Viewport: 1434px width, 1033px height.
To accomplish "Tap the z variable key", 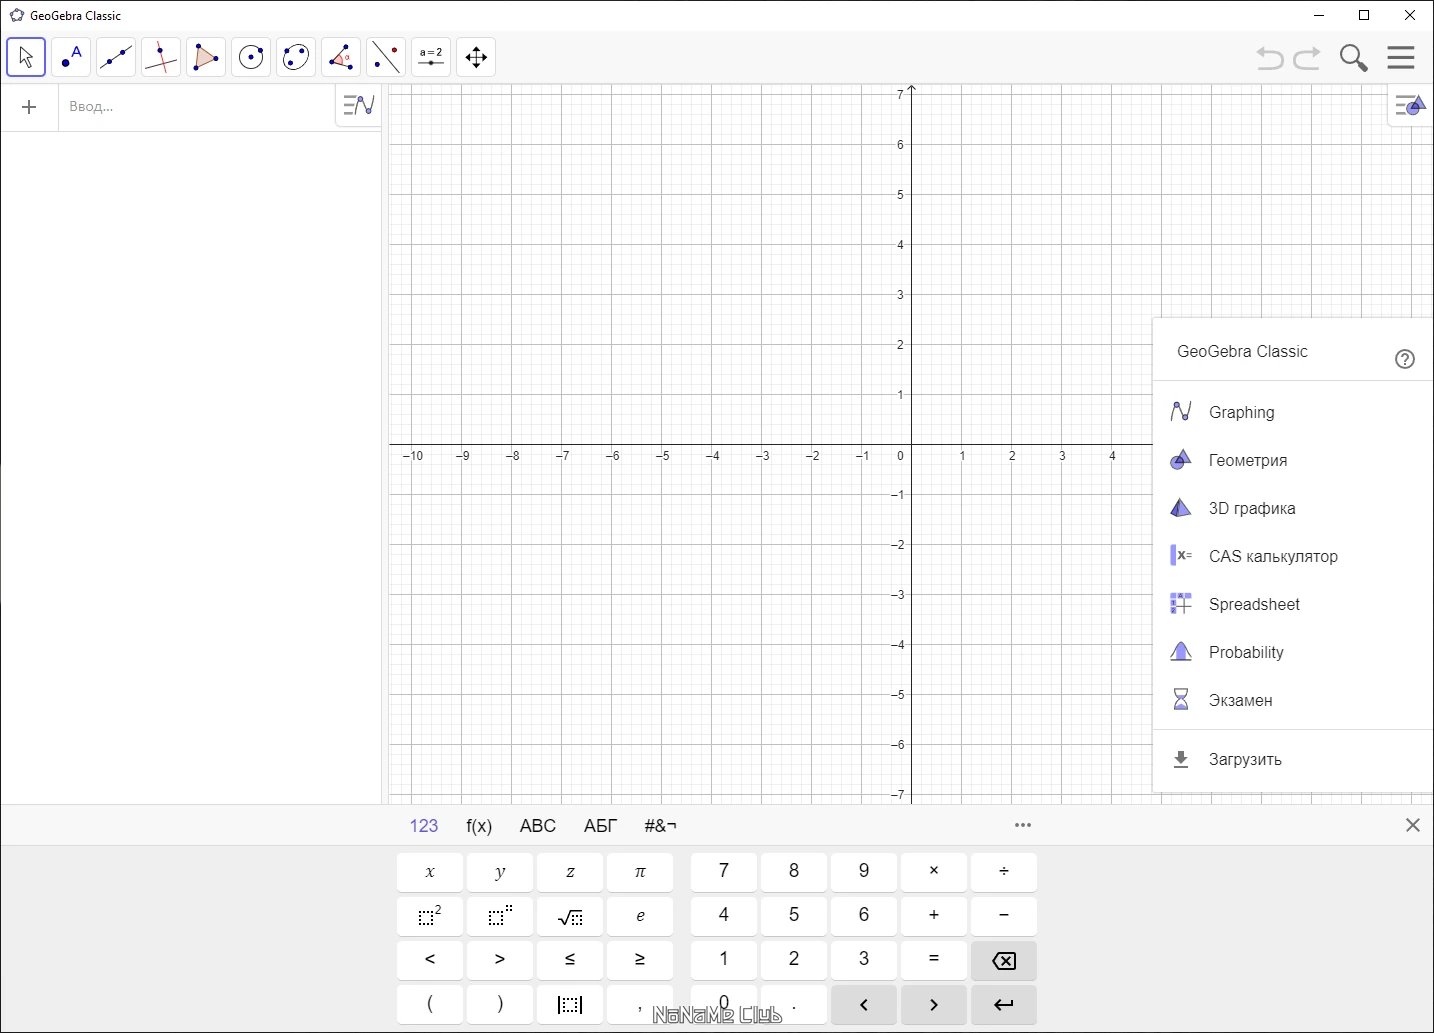I will (x=570, y=872).
